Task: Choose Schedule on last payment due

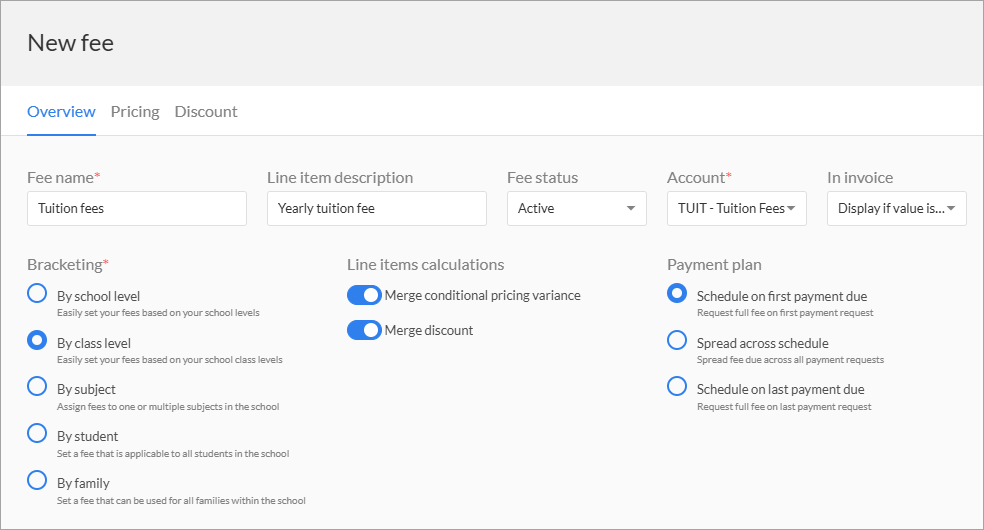Action: (x=676, y=386)
